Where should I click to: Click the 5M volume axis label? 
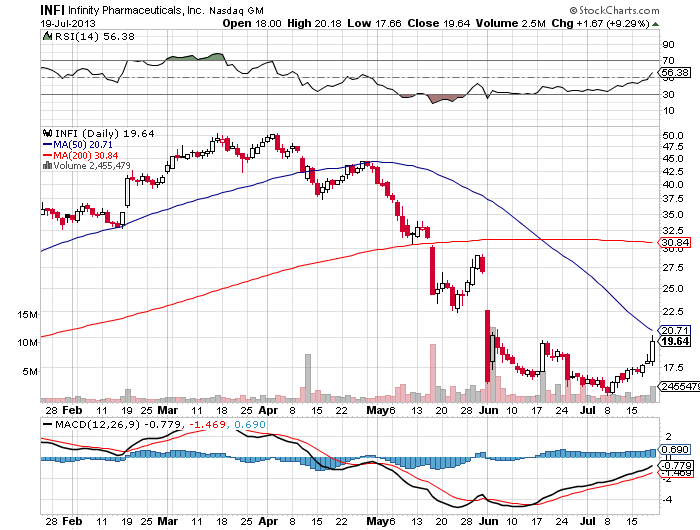30,371
